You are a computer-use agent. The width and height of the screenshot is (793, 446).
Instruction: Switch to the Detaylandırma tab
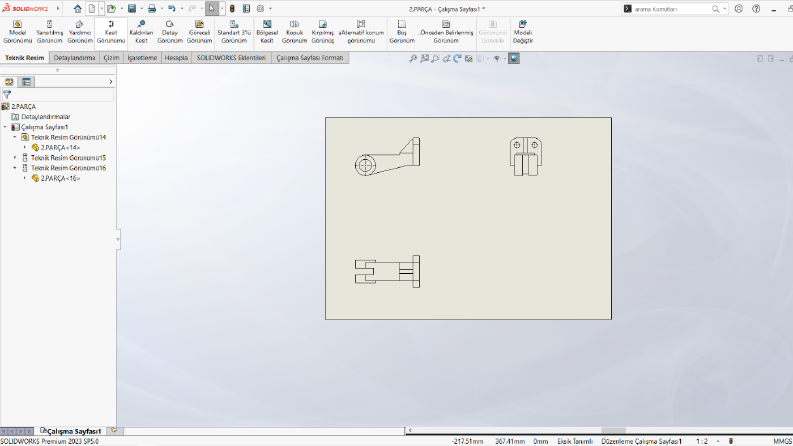pos(74,58)
